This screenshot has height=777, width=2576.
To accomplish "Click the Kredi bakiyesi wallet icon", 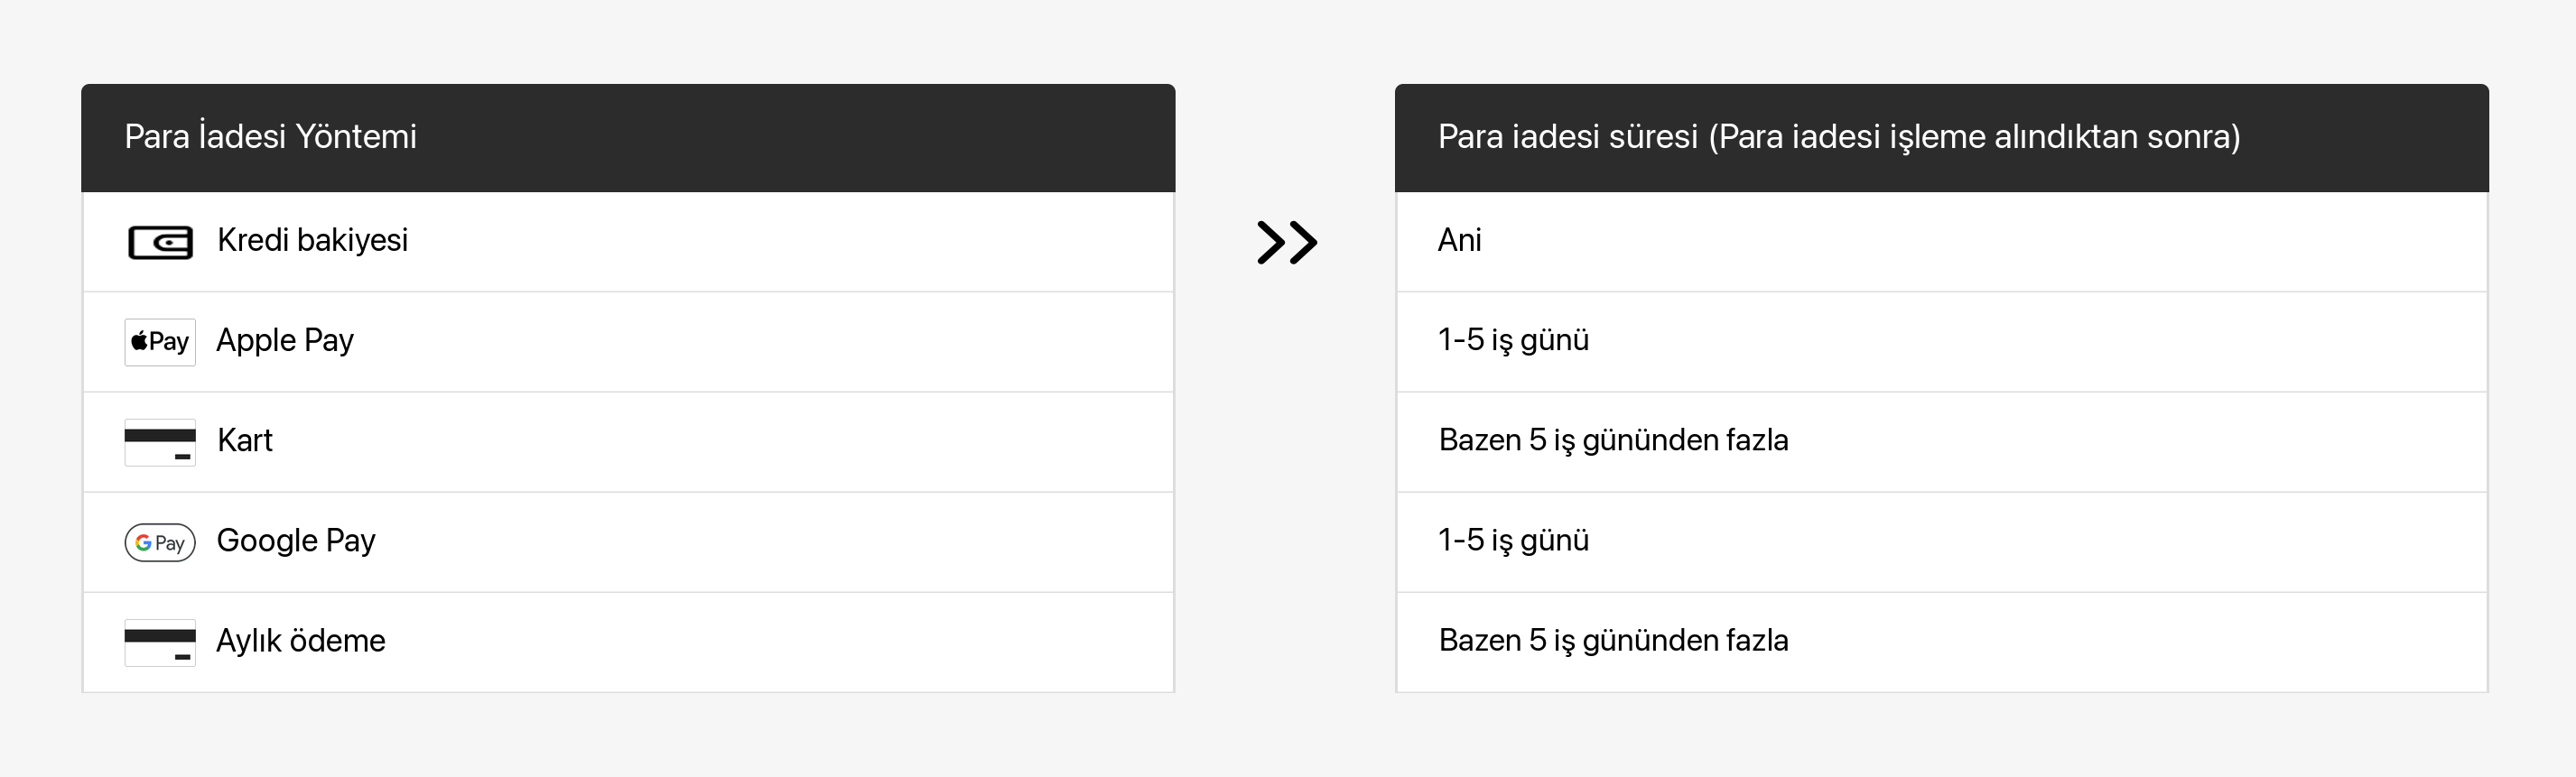I will coord(160,242).
